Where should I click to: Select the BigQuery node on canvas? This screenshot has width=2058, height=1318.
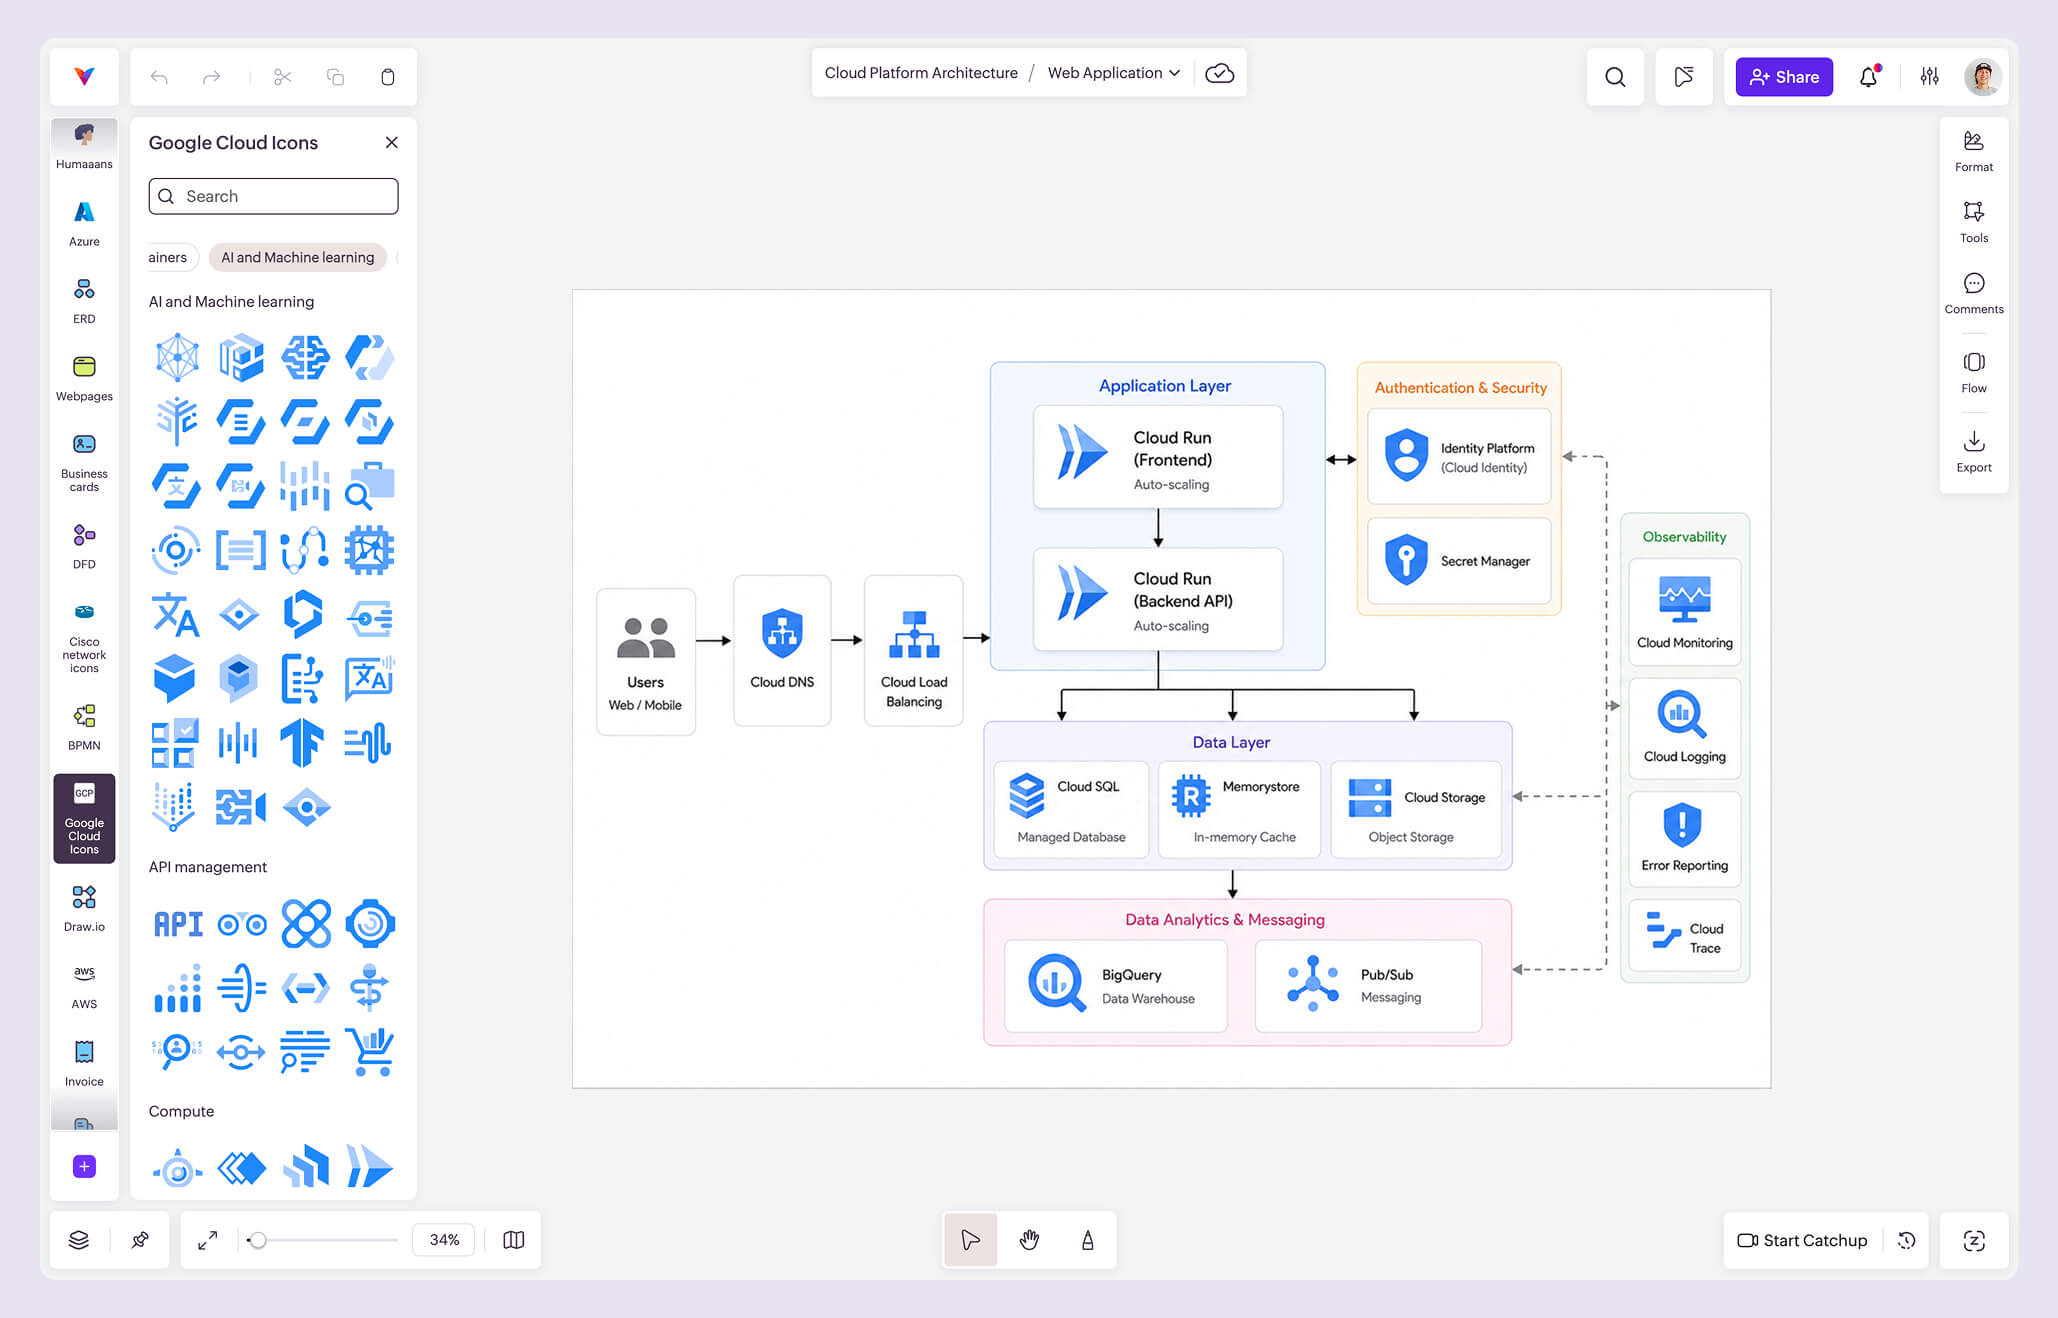1115,985
